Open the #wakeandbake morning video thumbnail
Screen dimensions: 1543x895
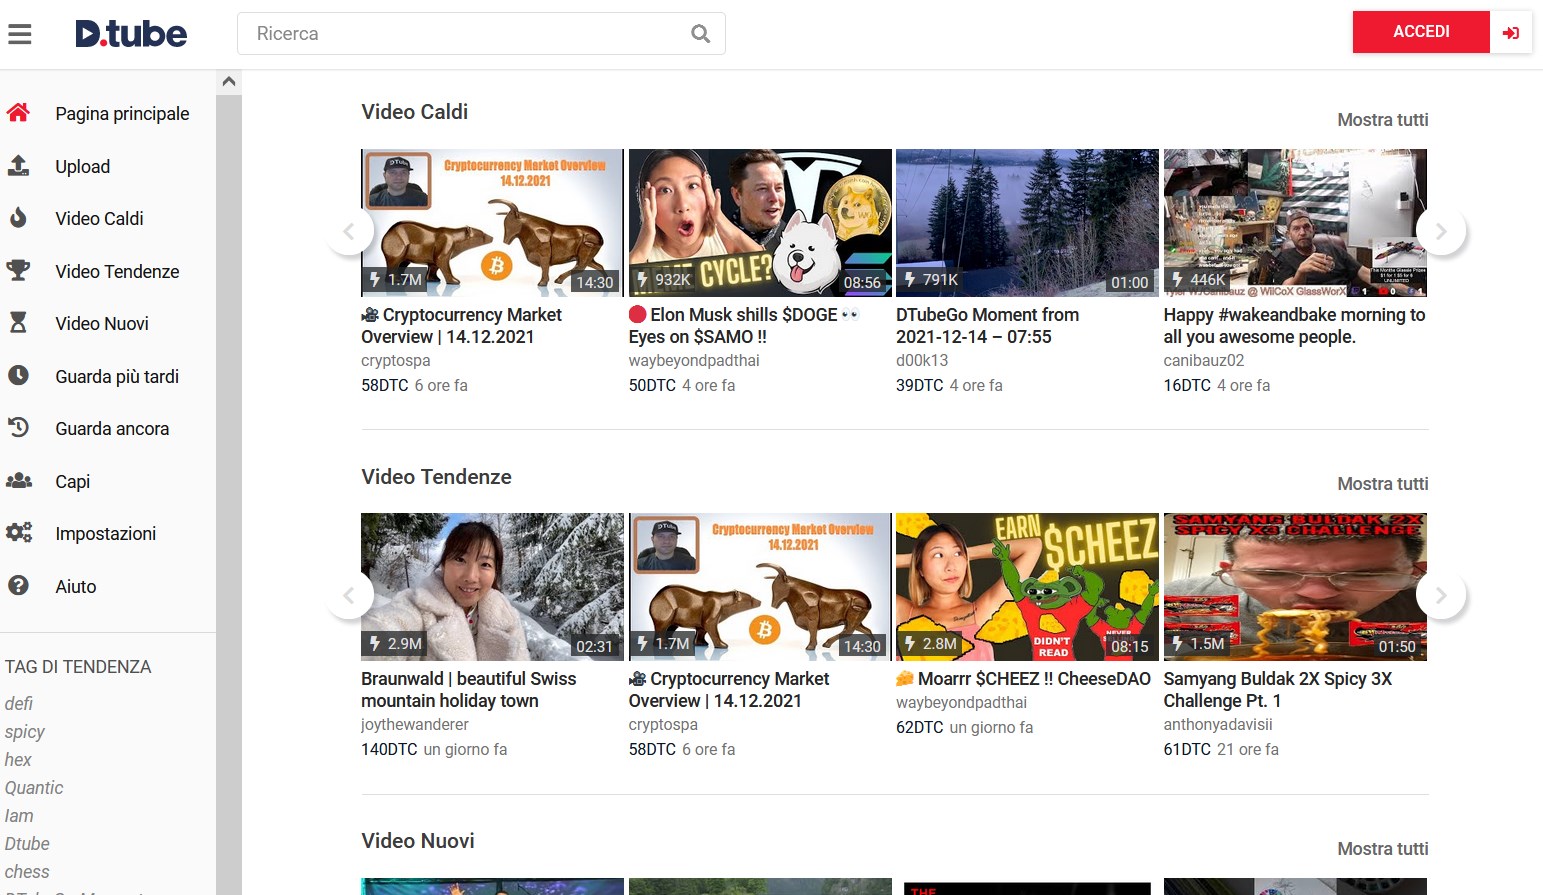pos(1295,223)
